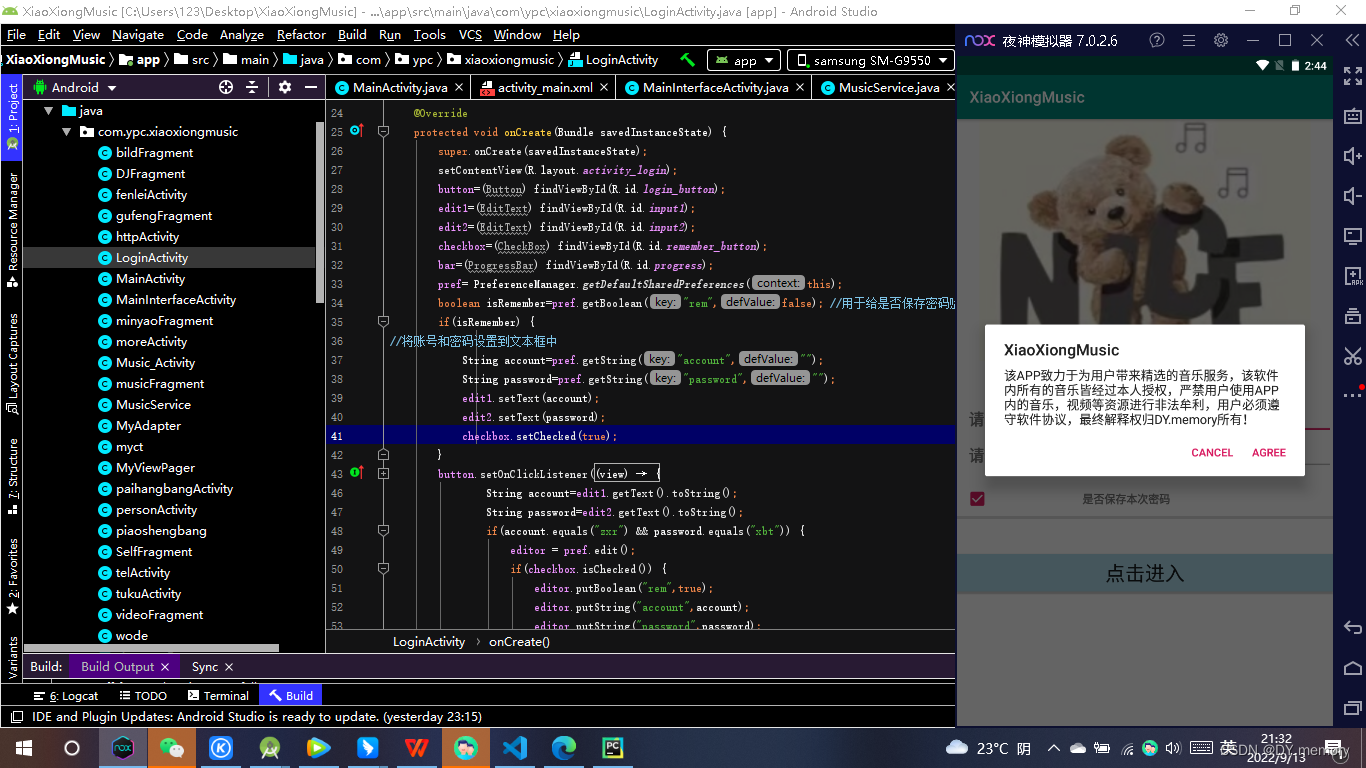This screenshot has width=1366, height=768.
Task: Toggle Nox fullscreen arrows icon
Action: click(x=1352, y=76)
